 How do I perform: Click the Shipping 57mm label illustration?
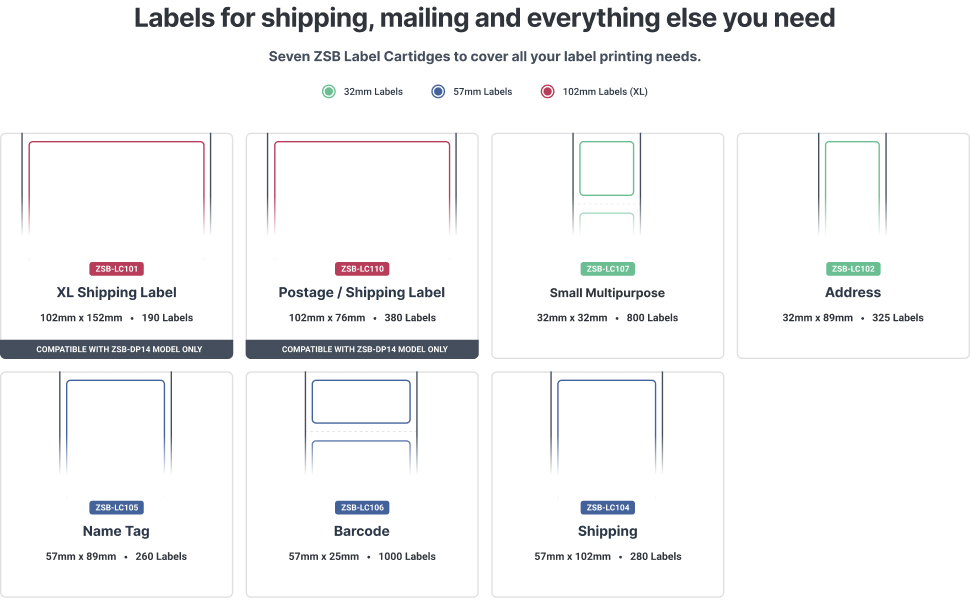pos(607,435)
